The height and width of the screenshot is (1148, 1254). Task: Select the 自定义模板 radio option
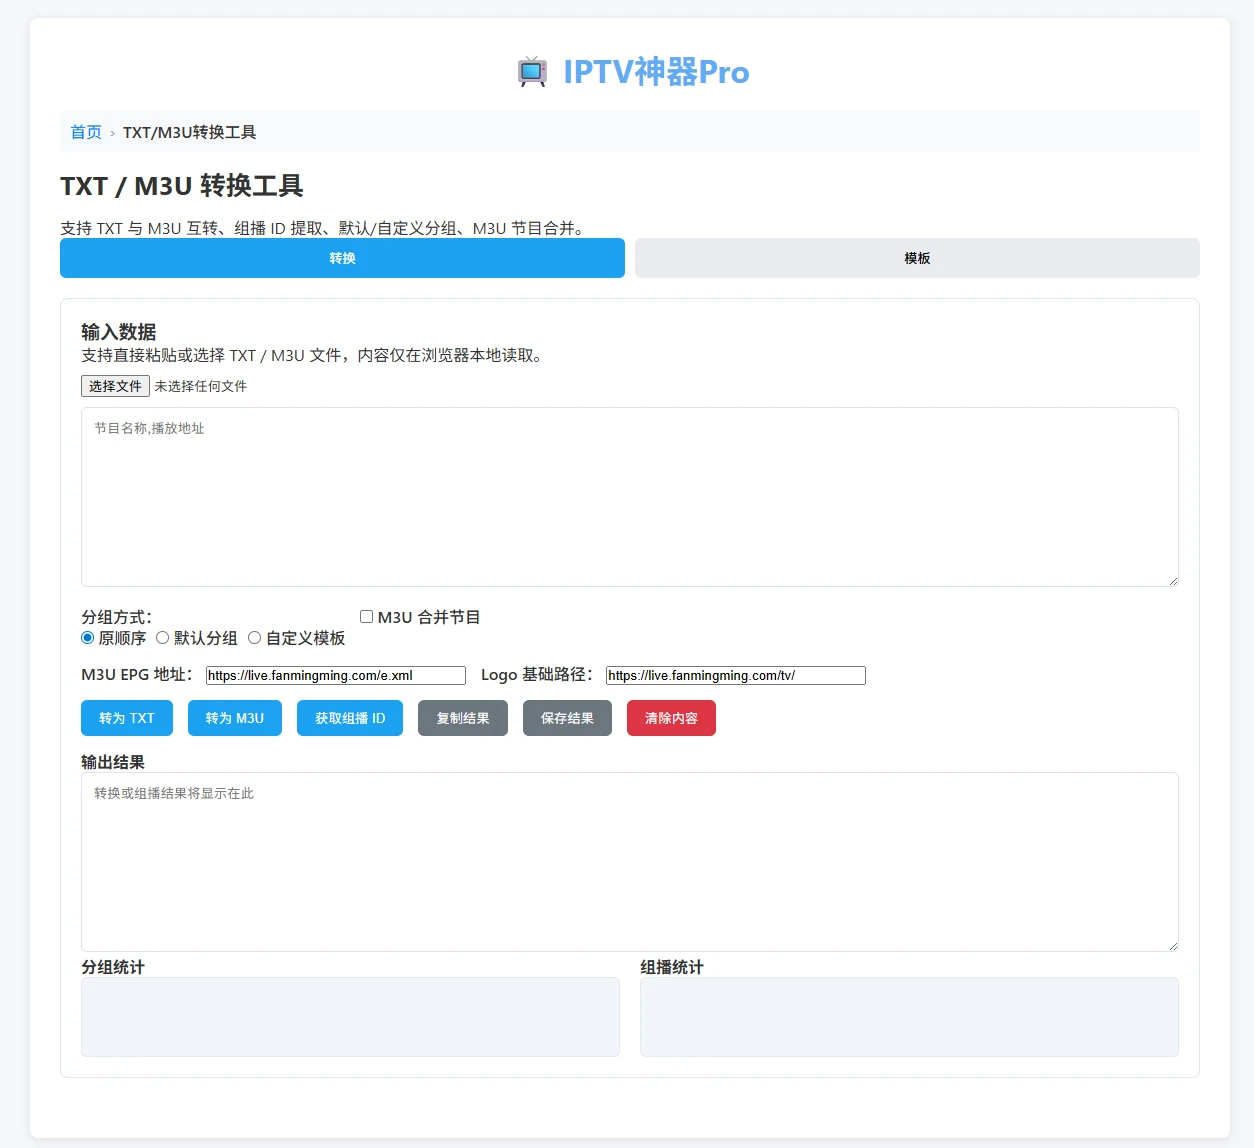coord(255,638)
